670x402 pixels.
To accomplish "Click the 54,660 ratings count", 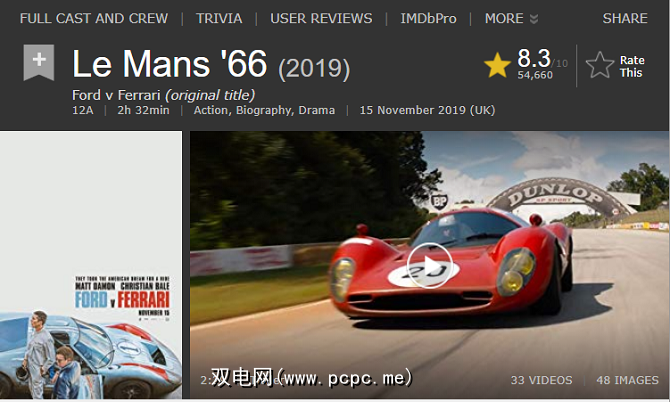I will (x=535, y=75).
